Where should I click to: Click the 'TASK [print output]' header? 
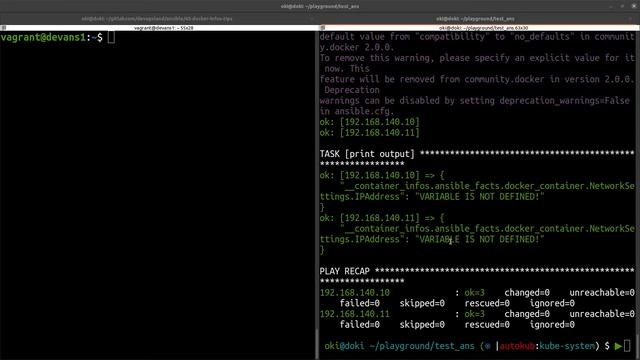pos(367,154)
